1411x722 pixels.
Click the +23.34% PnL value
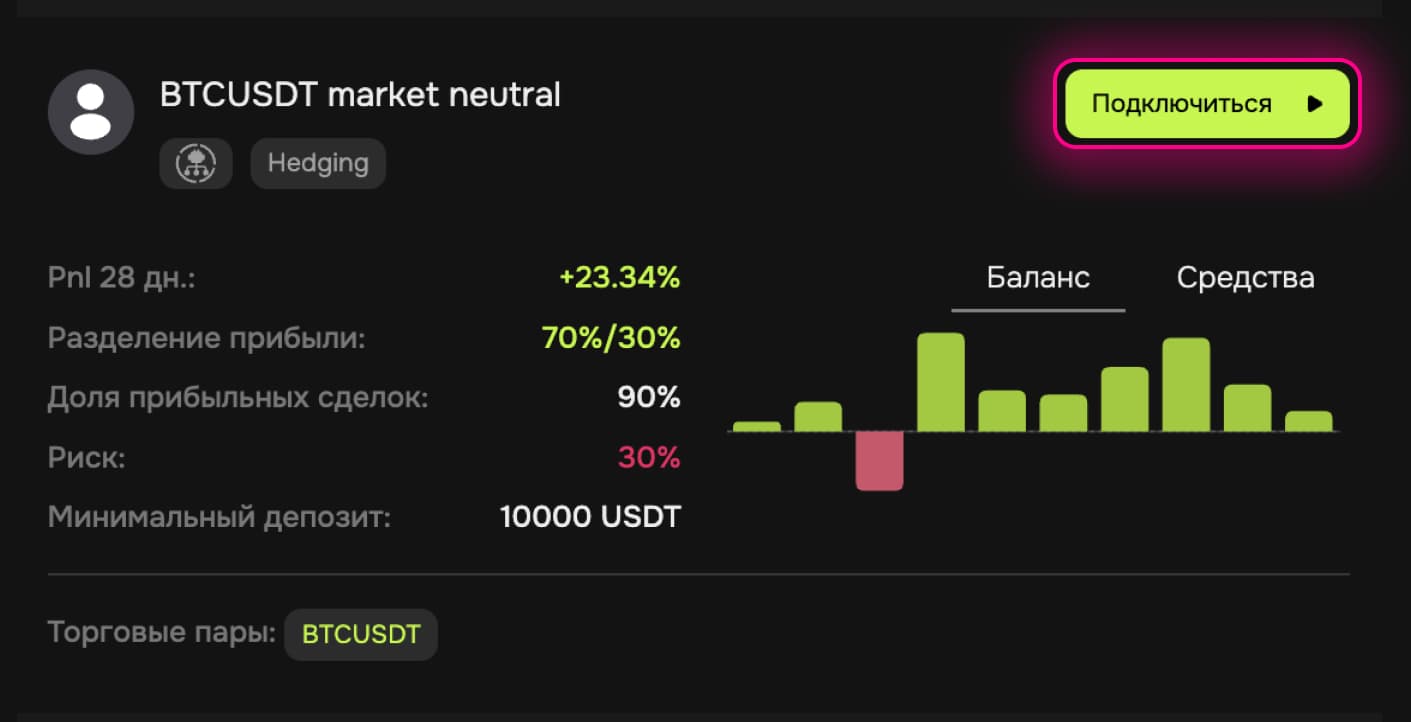(619, 278)
